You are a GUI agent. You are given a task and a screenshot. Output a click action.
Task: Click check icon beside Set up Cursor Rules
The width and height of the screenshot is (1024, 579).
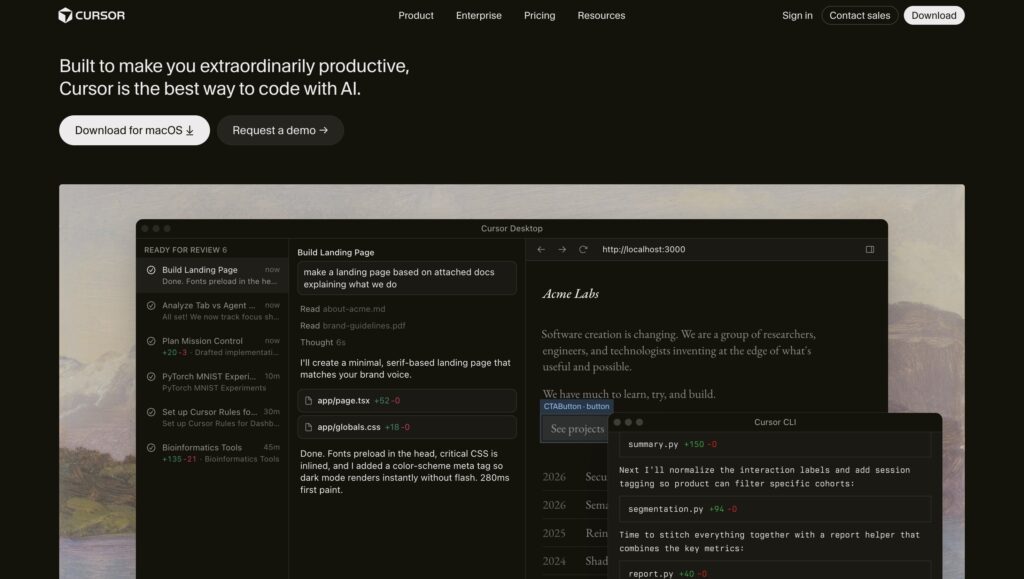click(151, 412)
